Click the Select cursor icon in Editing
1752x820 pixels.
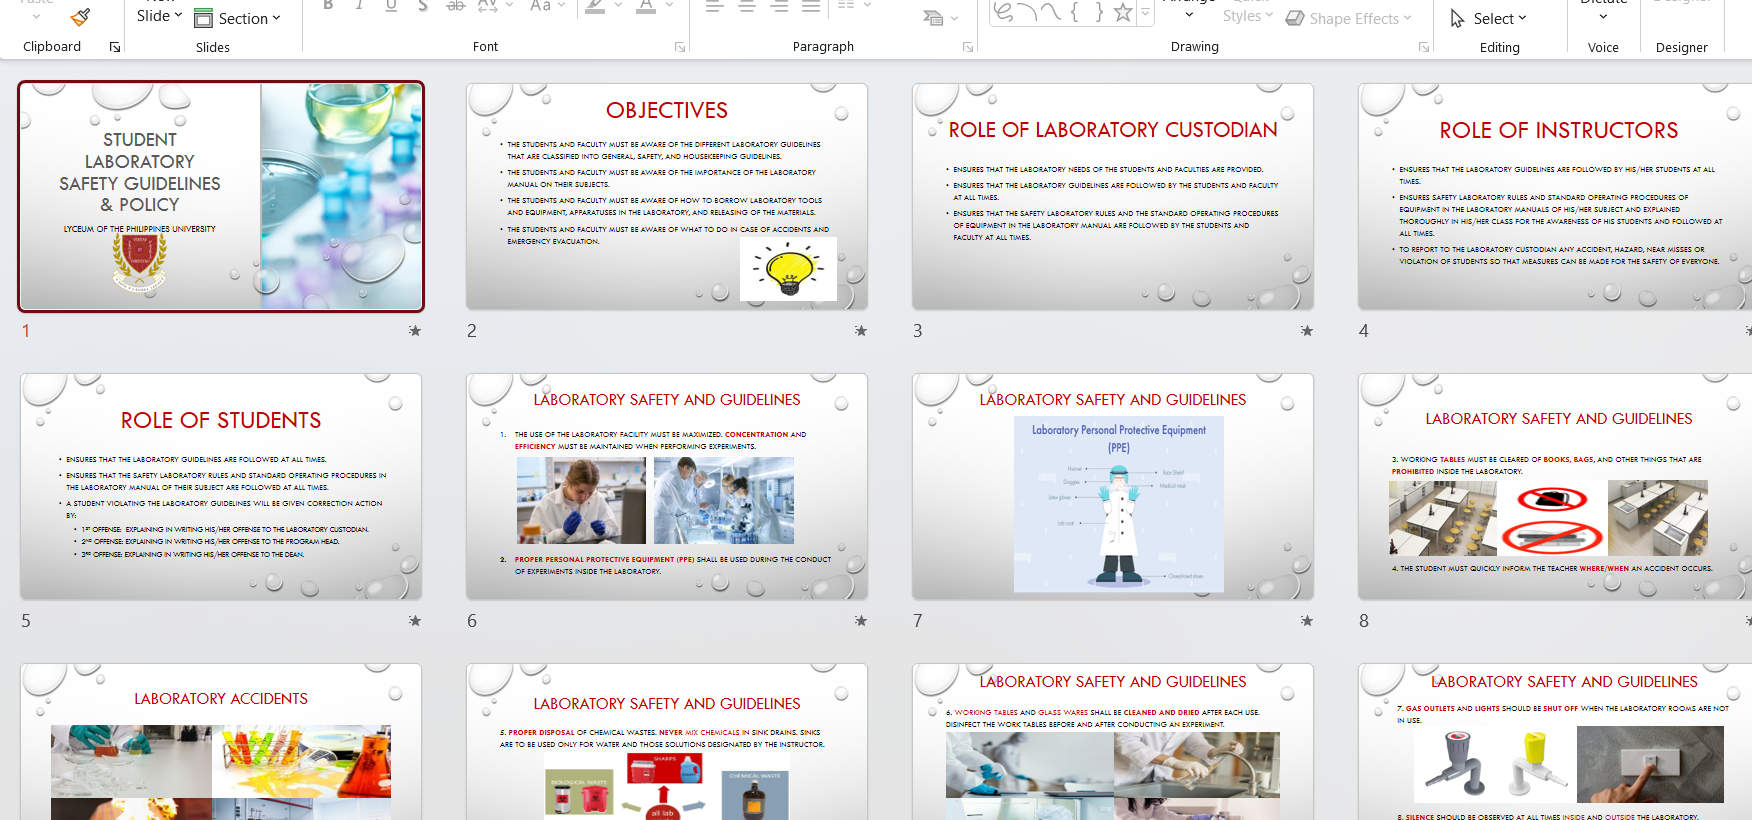[x=1458, y=18]
